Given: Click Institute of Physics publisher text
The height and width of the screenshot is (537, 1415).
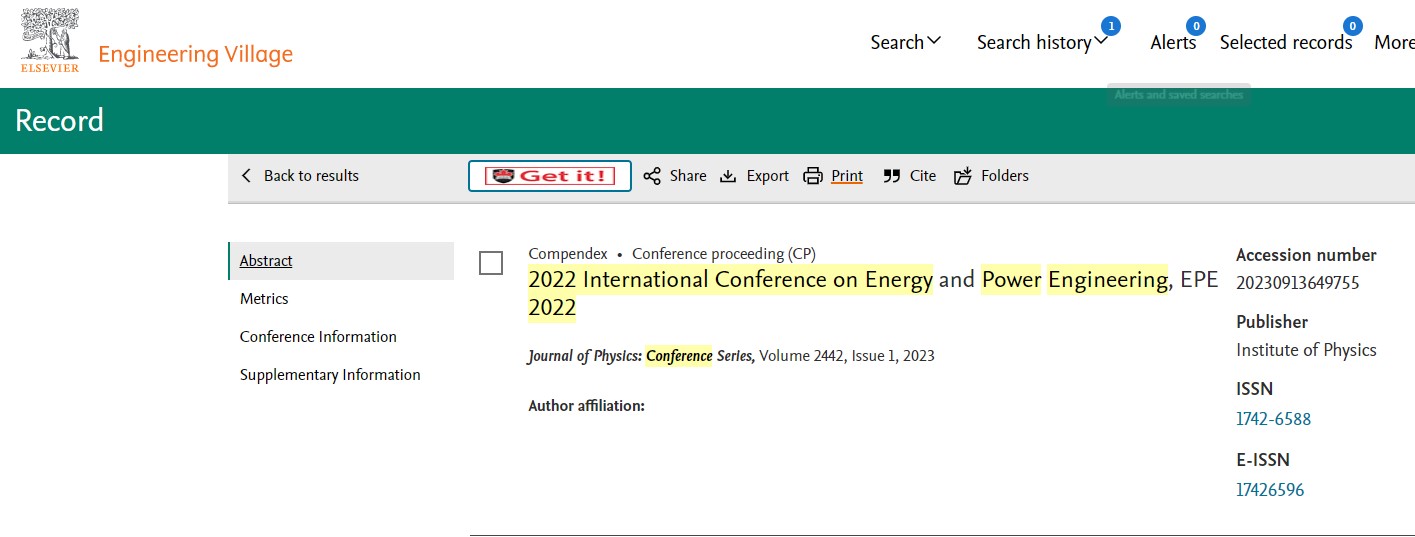Looking at the screenshot, I should 1306,350.
